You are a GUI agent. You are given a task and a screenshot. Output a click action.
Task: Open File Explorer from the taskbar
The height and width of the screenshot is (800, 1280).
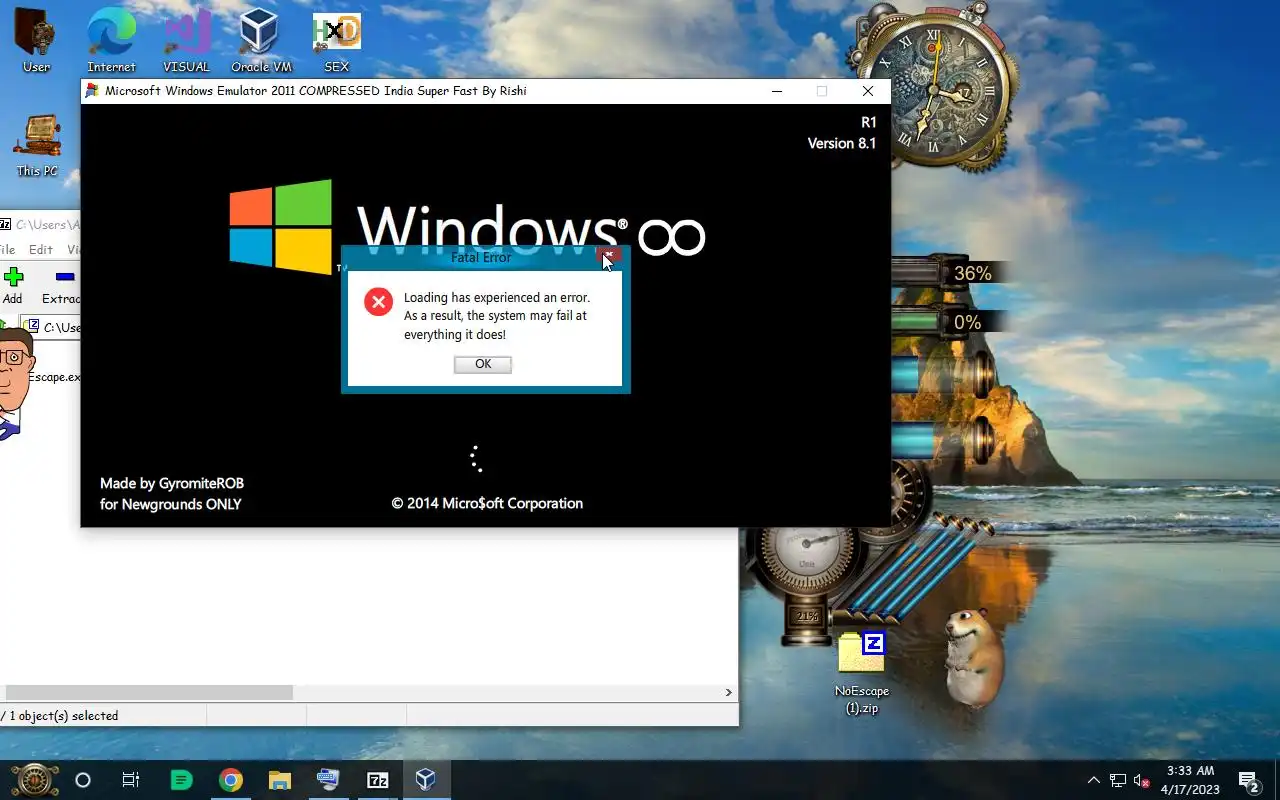[279, 780]
